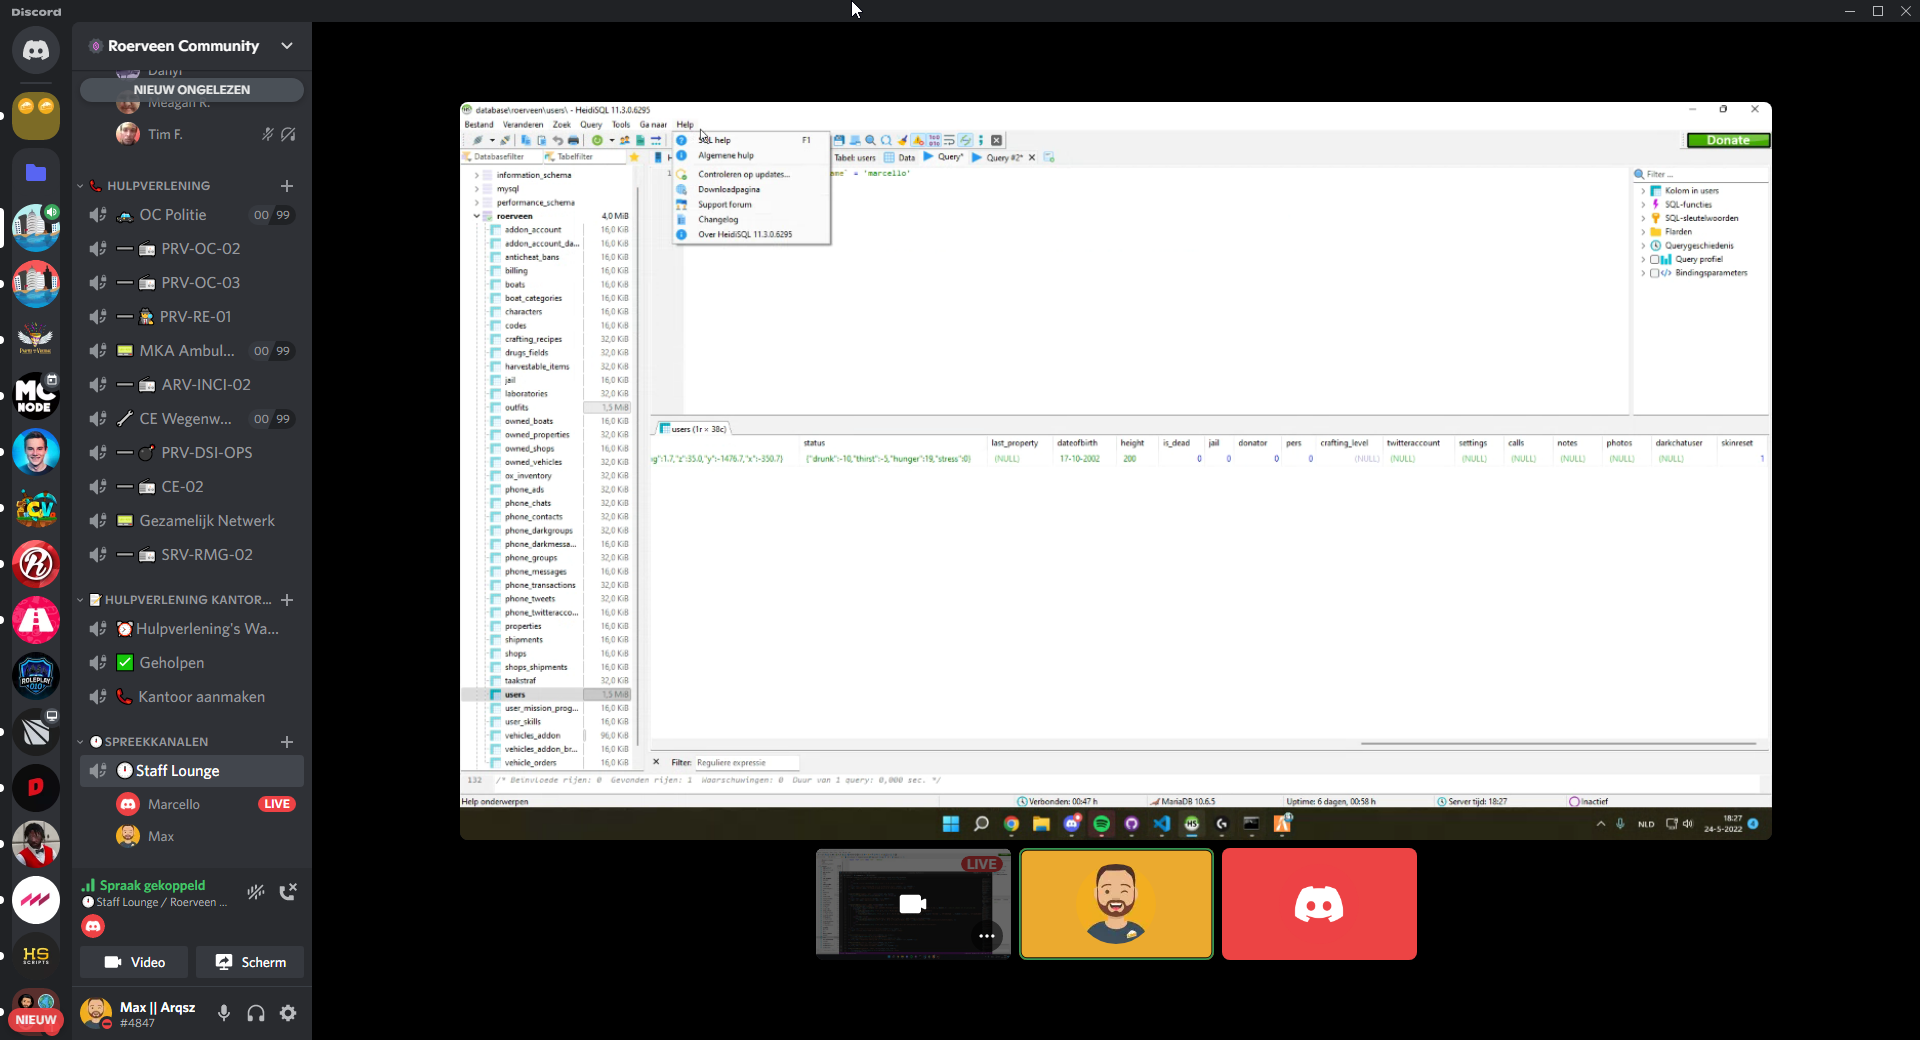Open the MC Node server
The width and height of the screenshot is (1920, 1040).
36,396
